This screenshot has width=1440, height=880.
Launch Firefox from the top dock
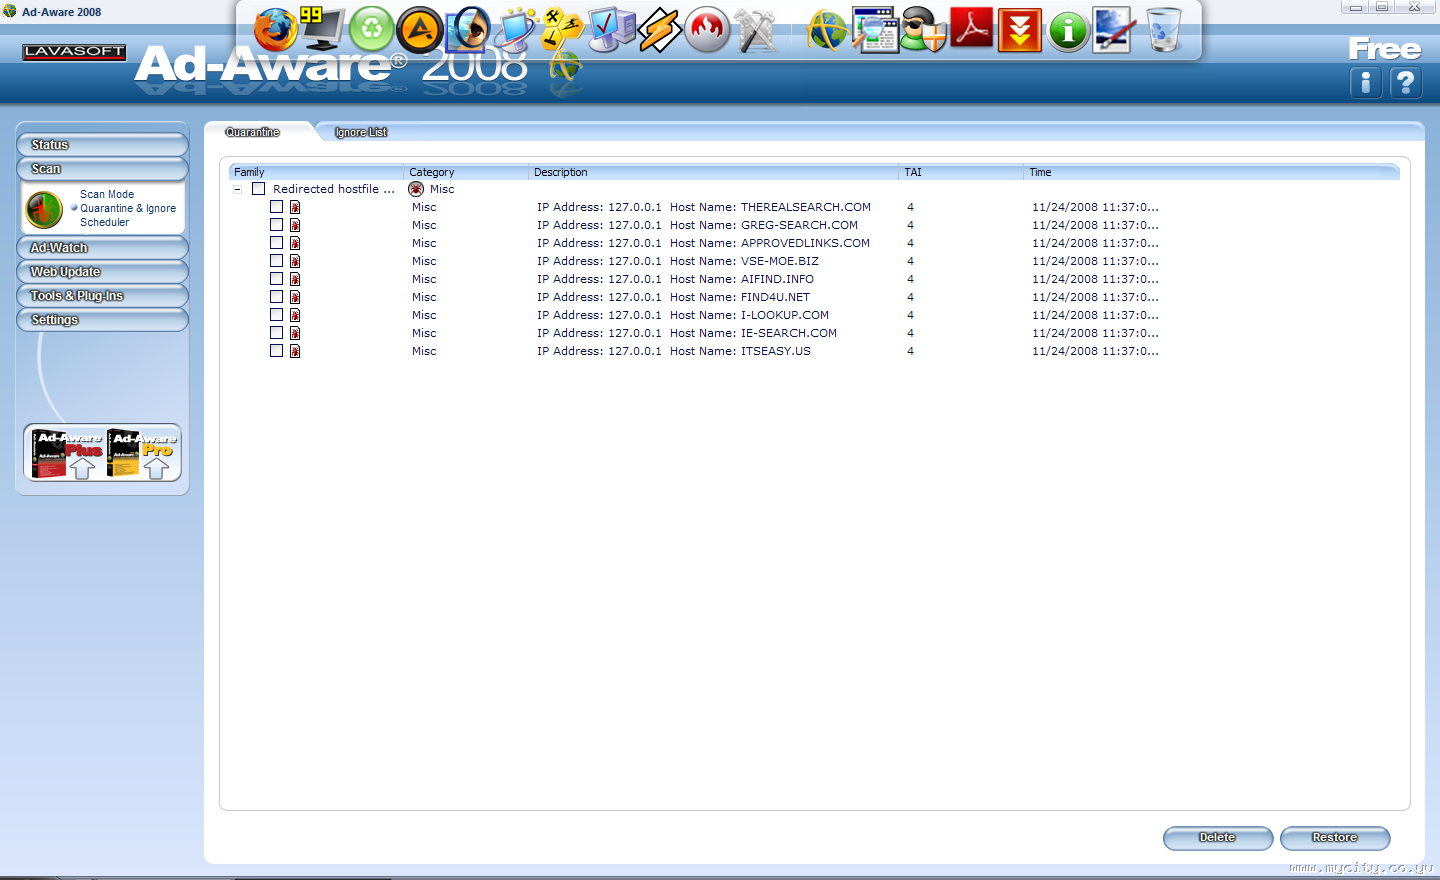[x=275, y=29]
